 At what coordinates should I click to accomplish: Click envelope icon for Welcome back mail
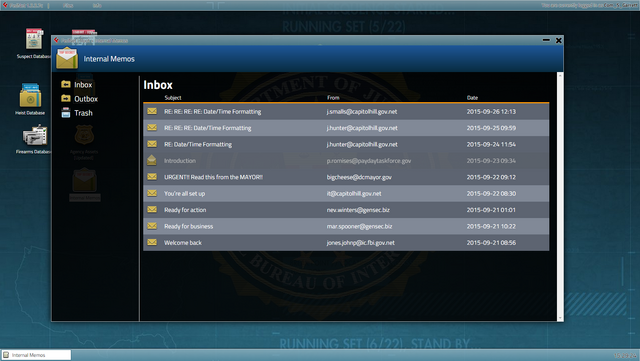click(x=152, y=242)
